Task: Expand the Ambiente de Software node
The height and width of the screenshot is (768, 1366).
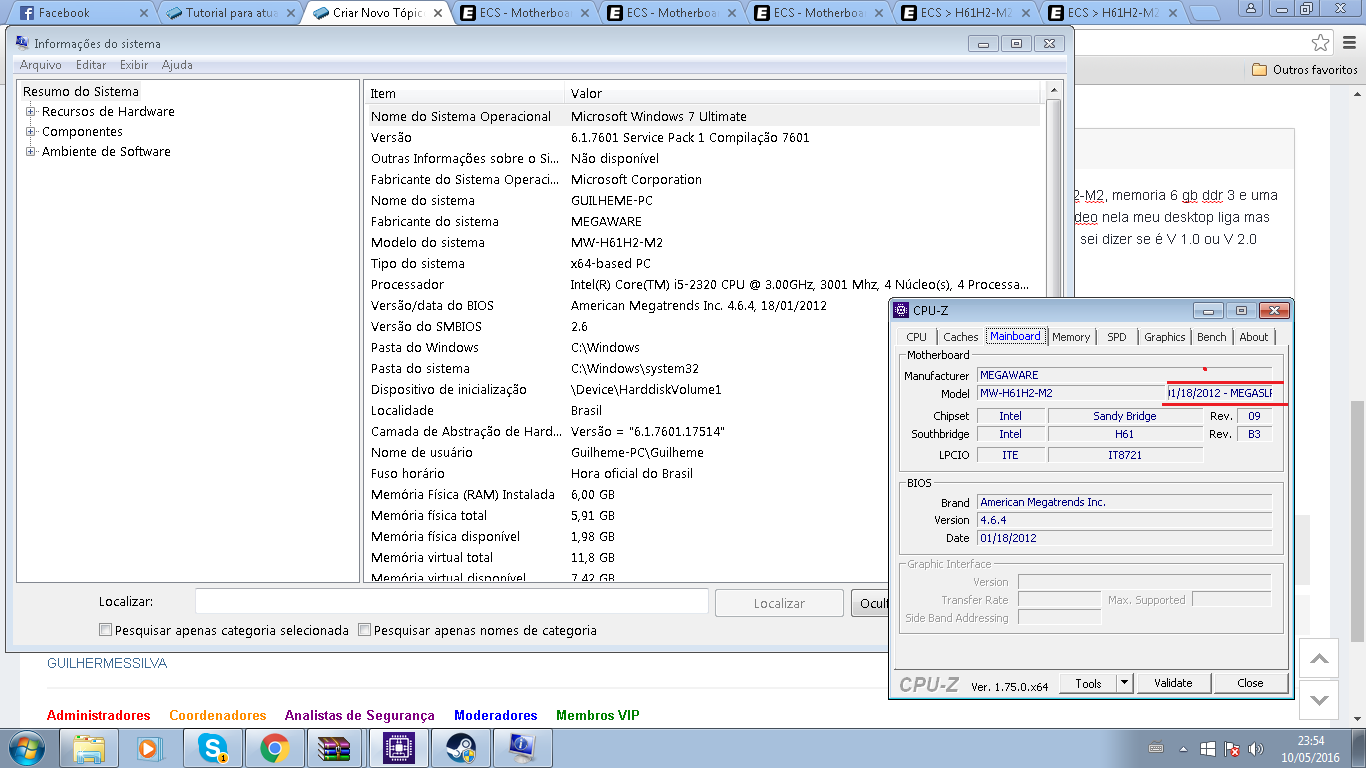Action: [31, 152]
